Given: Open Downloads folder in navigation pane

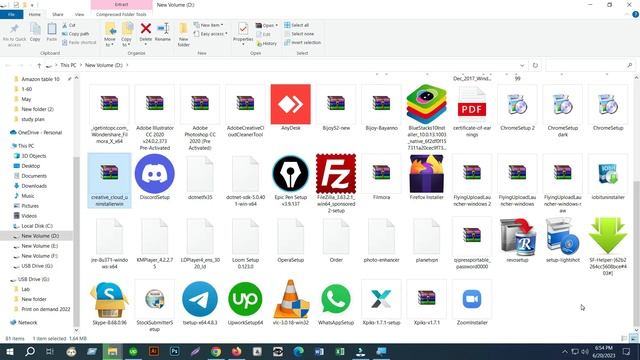Looking at the screenshot, I should pyautogui.click(x=34, y=186).
